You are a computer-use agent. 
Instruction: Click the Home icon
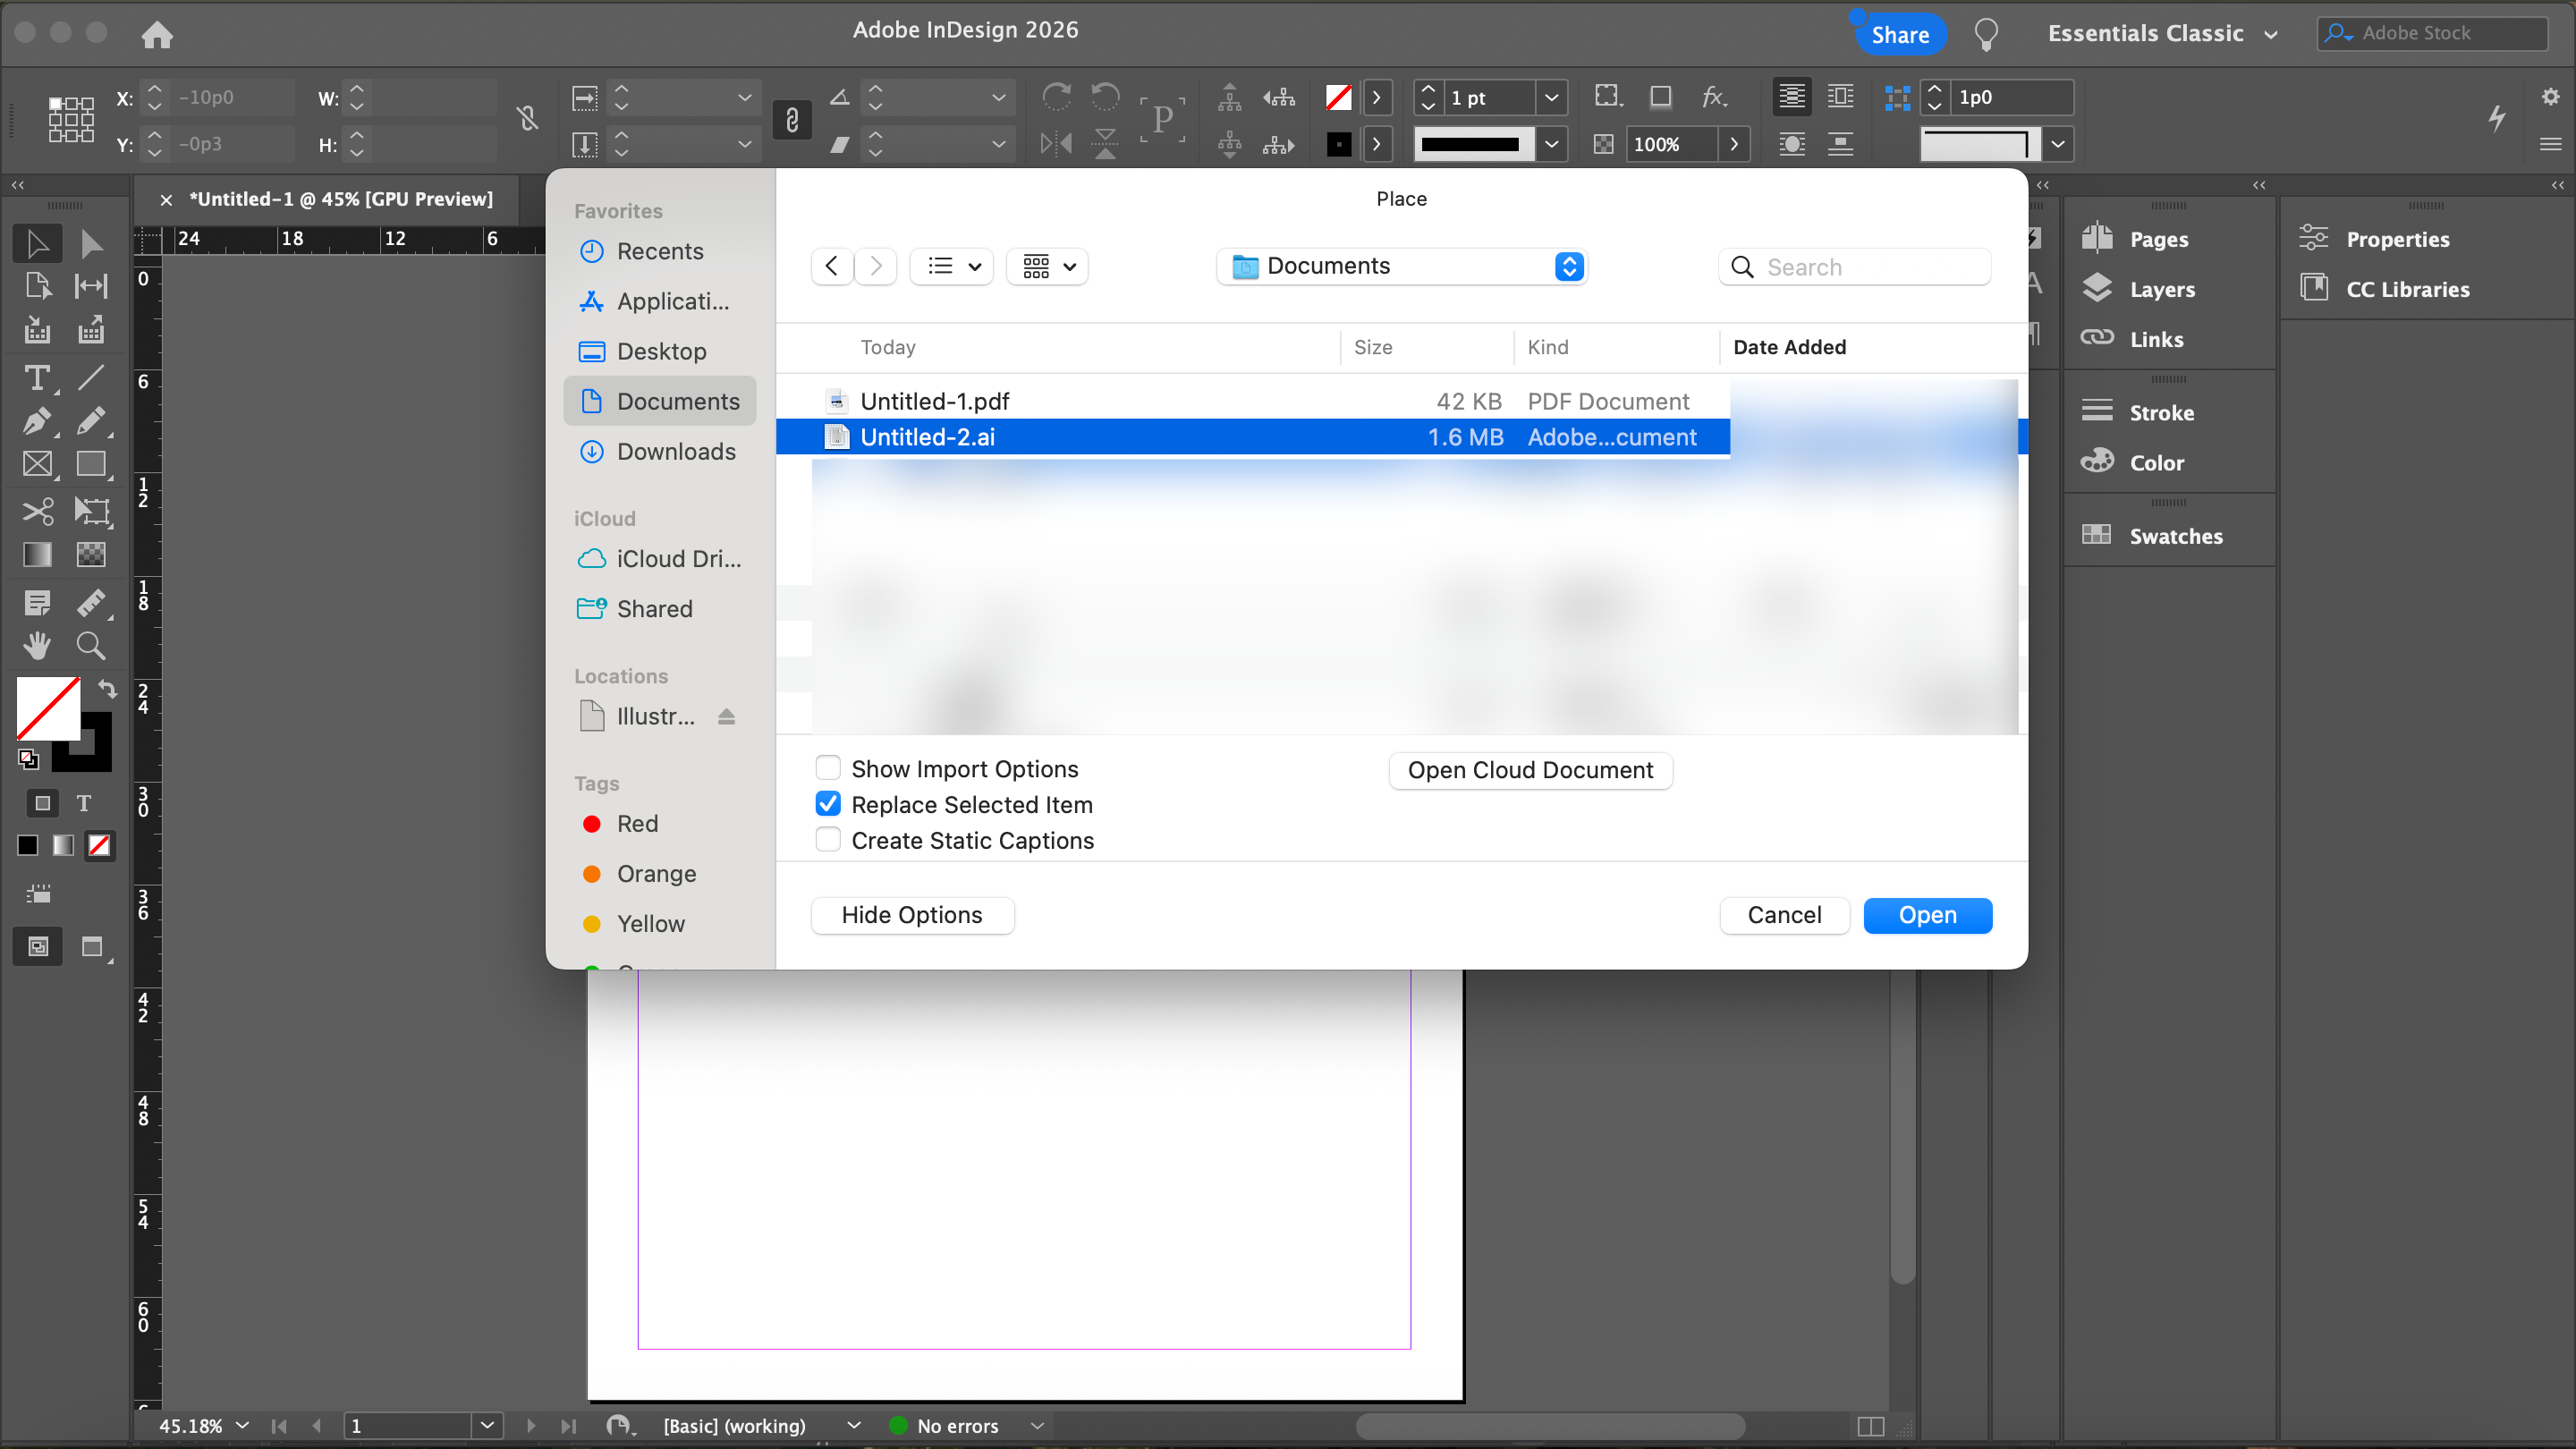(157, 35)
